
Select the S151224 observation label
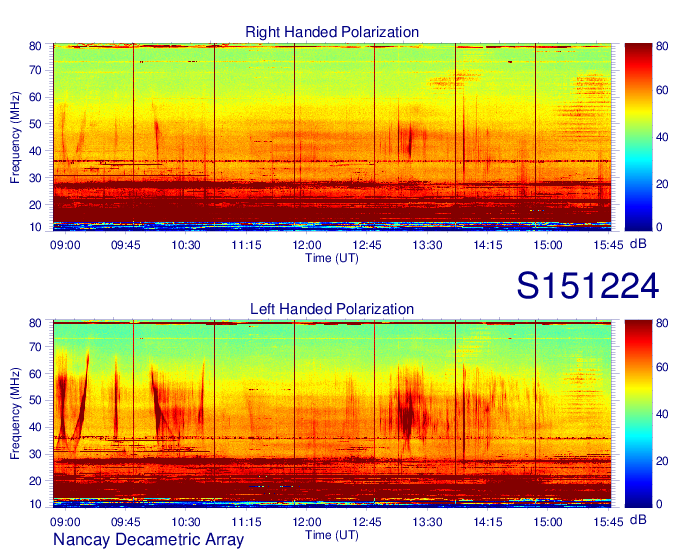click(588, 286)
